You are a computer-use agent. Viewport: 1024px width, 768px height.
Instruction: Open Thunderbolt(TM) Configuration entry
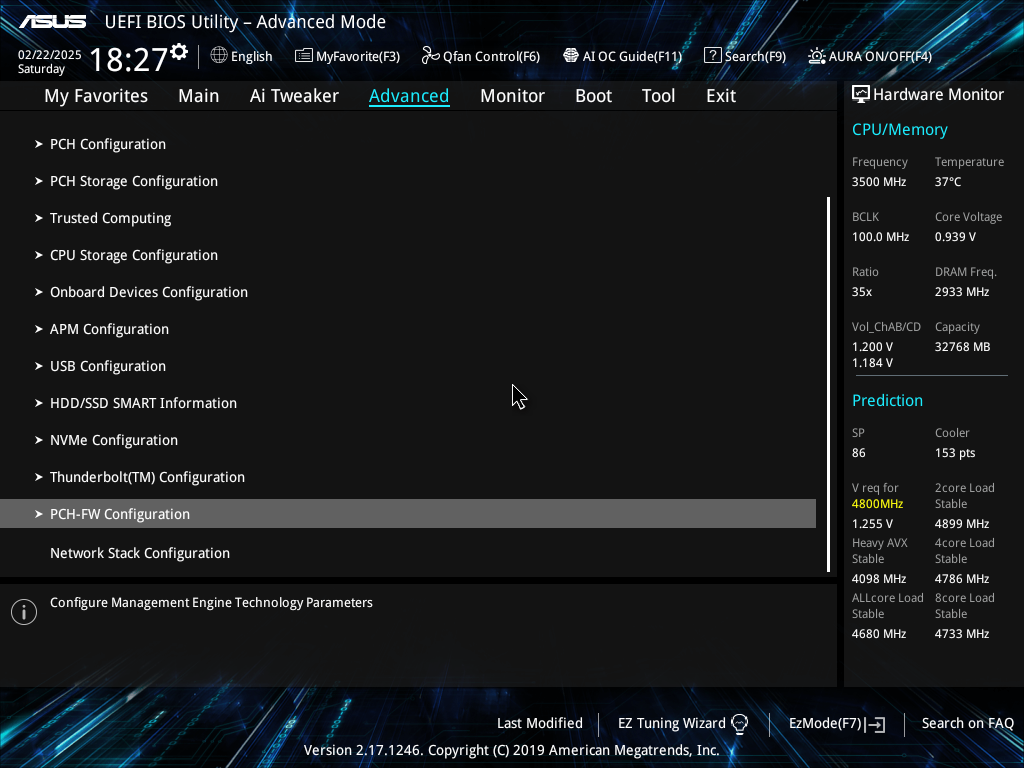(x=147, y=477)
